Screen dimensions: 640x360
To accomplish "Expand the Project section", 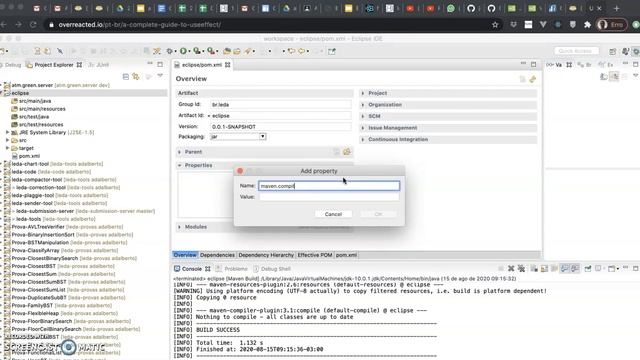I will click(x=363, y=93).
